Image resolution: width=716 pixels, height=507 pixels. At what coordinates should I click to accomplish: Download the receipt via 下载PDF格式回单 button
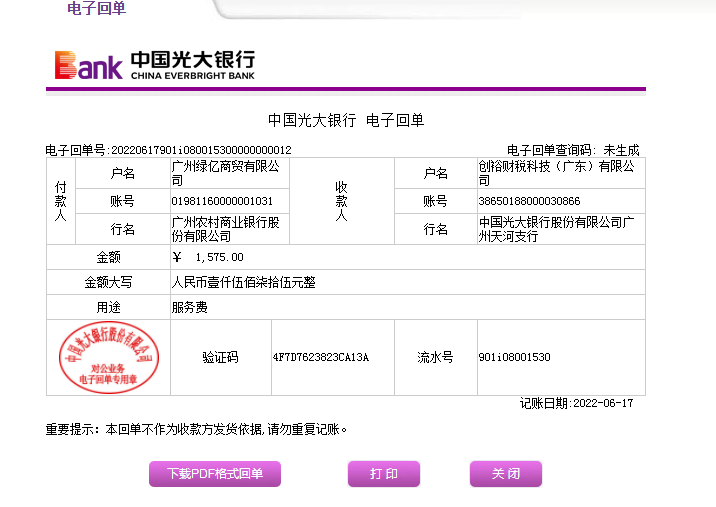coord(214,474)
